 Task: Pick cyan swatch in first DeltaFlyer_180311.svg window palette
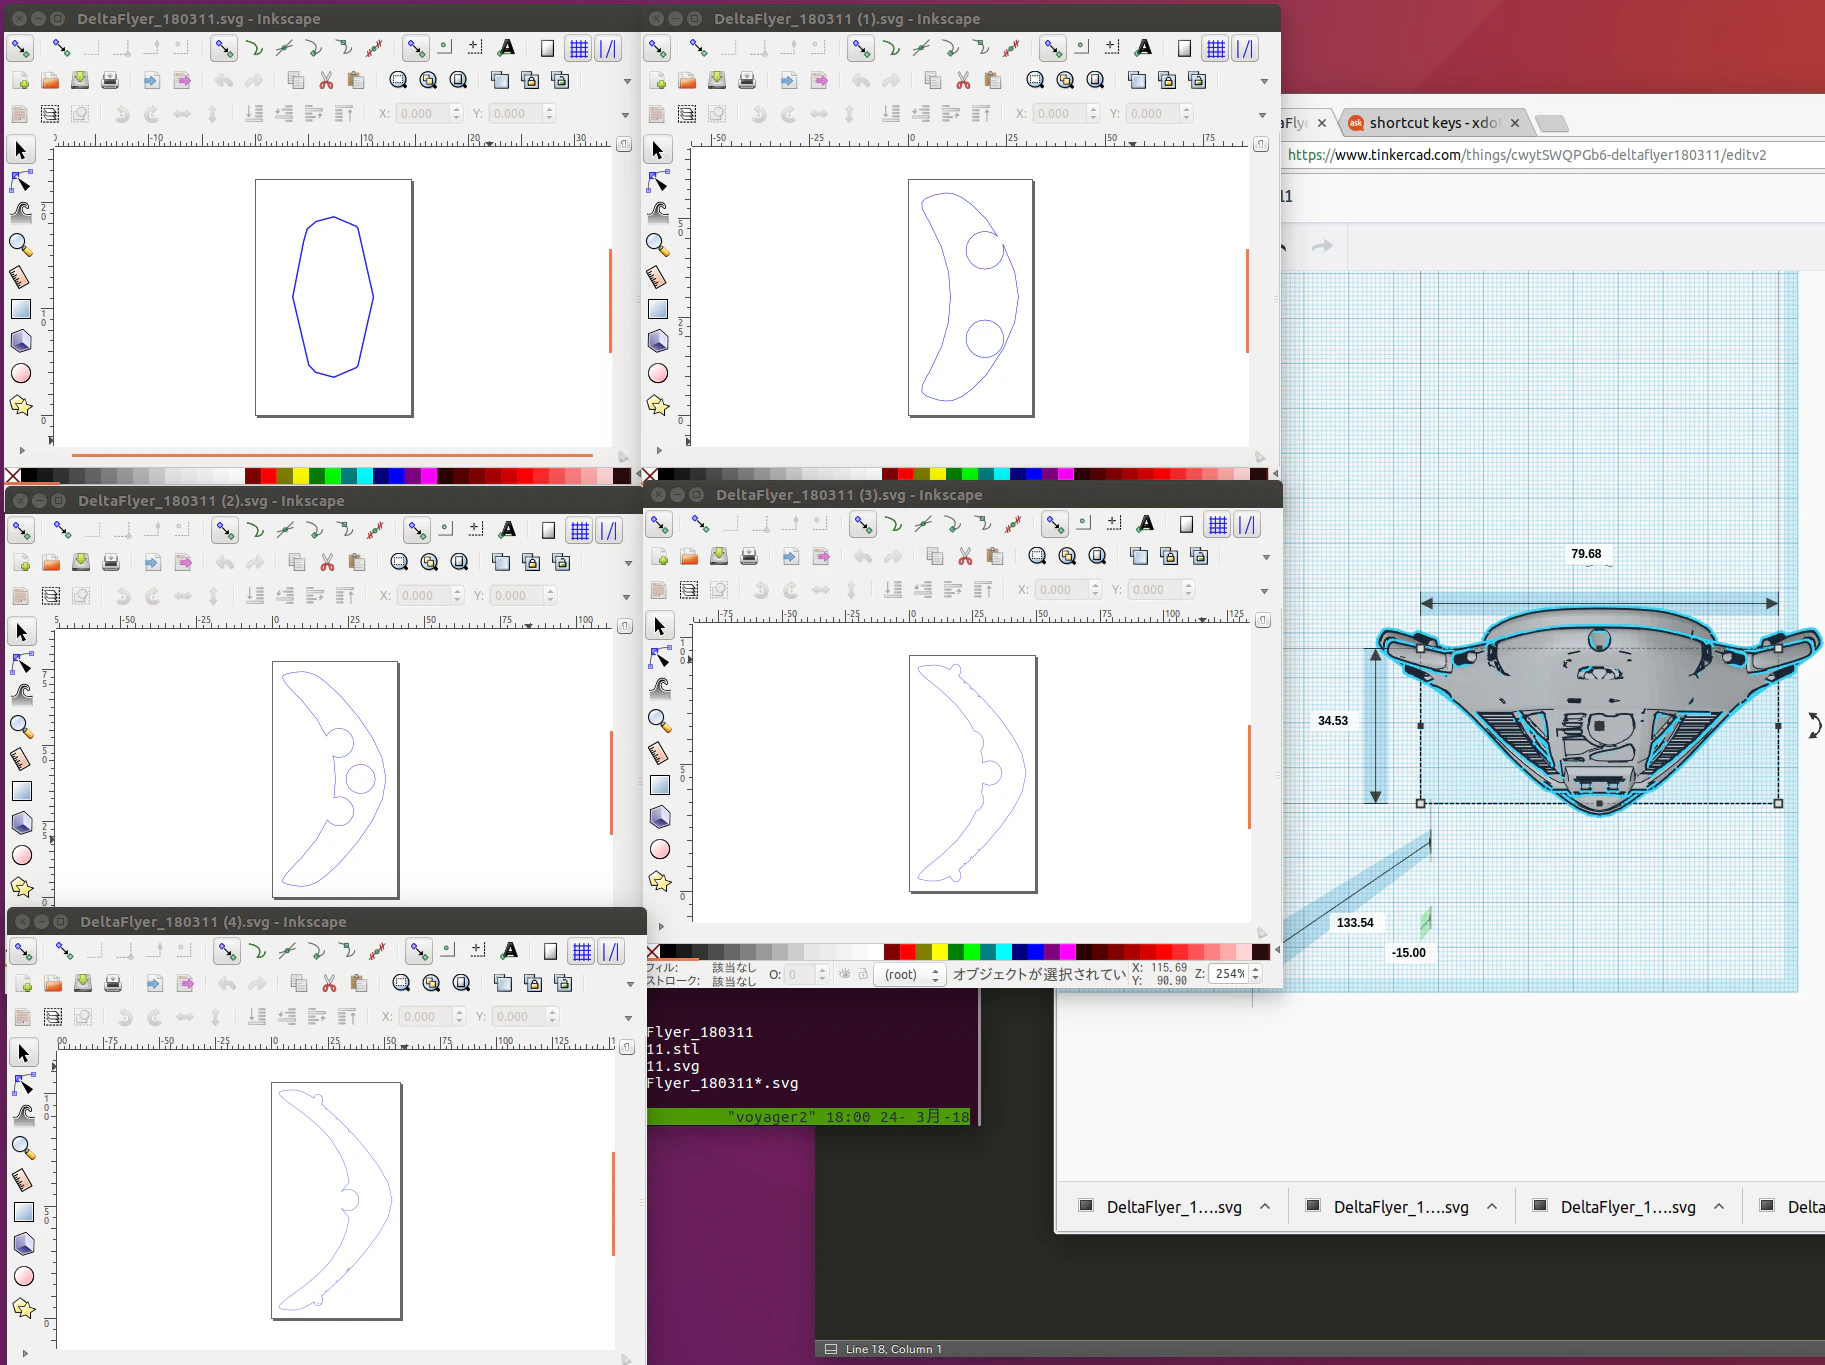[365, 476]
